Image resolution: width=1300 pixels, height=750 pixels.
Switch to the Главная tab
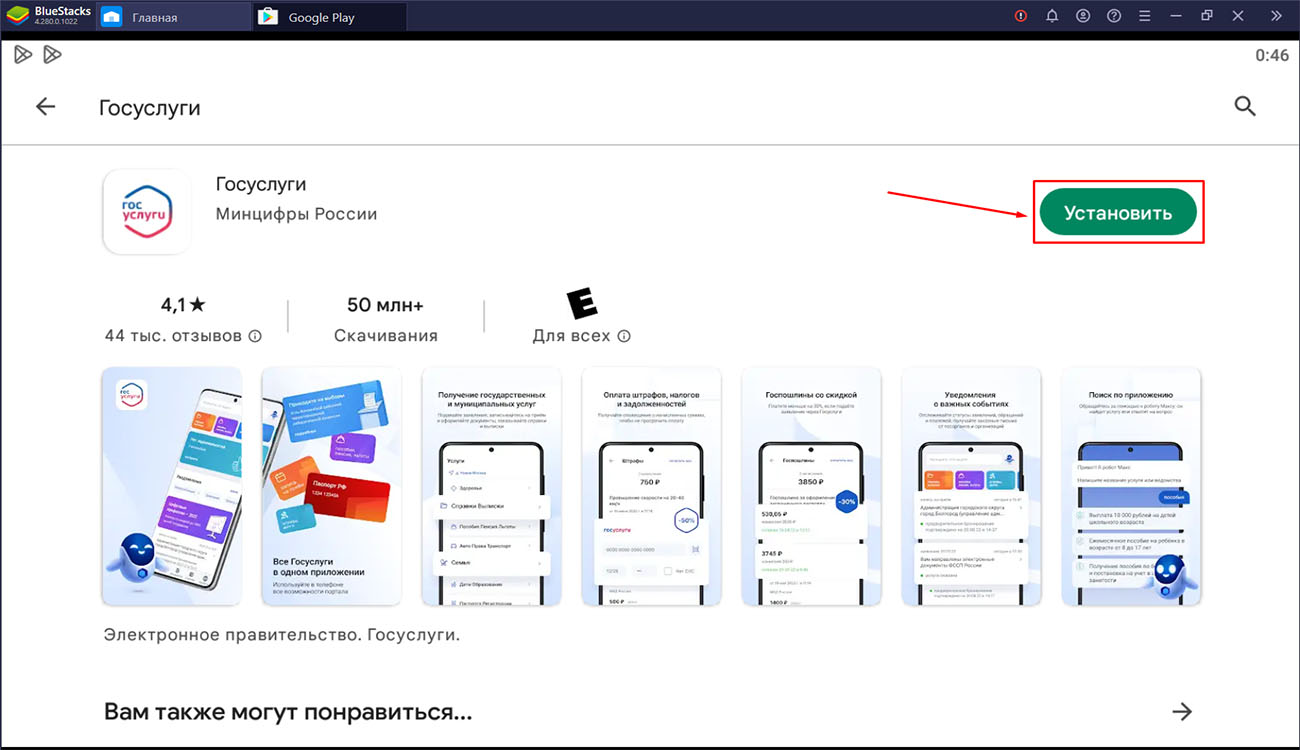coord(172,17)
